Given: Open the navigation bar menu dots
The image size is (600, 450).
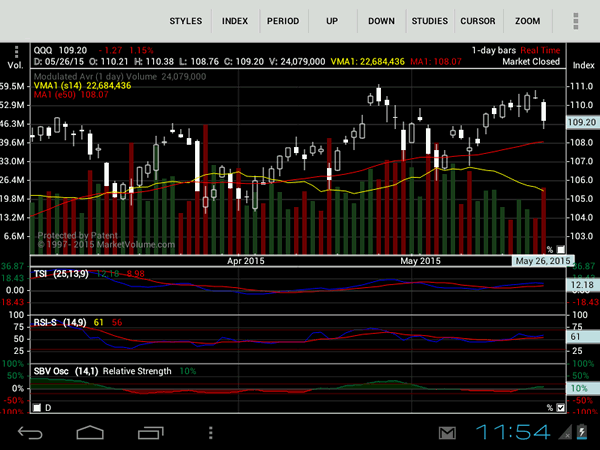Looking at the screenshot, I should [x=210, y=433].
